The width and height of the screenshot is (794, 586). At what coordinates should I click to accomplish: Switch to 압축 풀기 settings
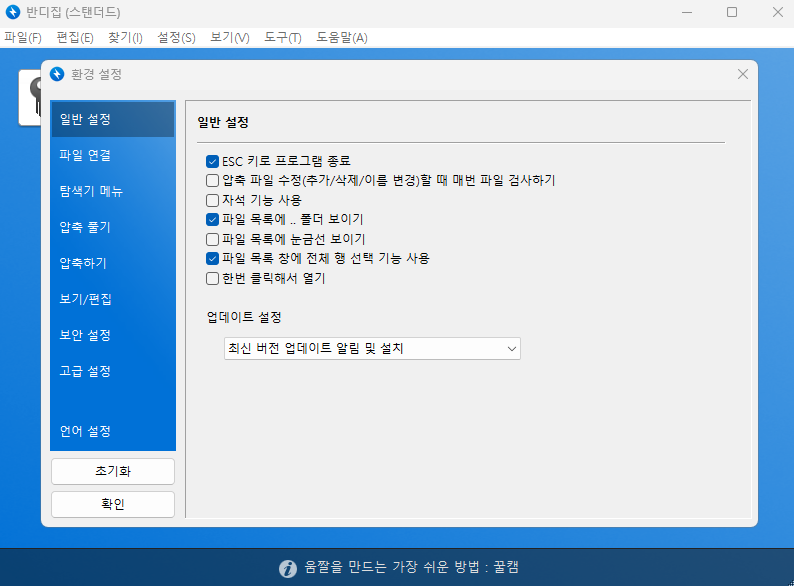[113, 227]
